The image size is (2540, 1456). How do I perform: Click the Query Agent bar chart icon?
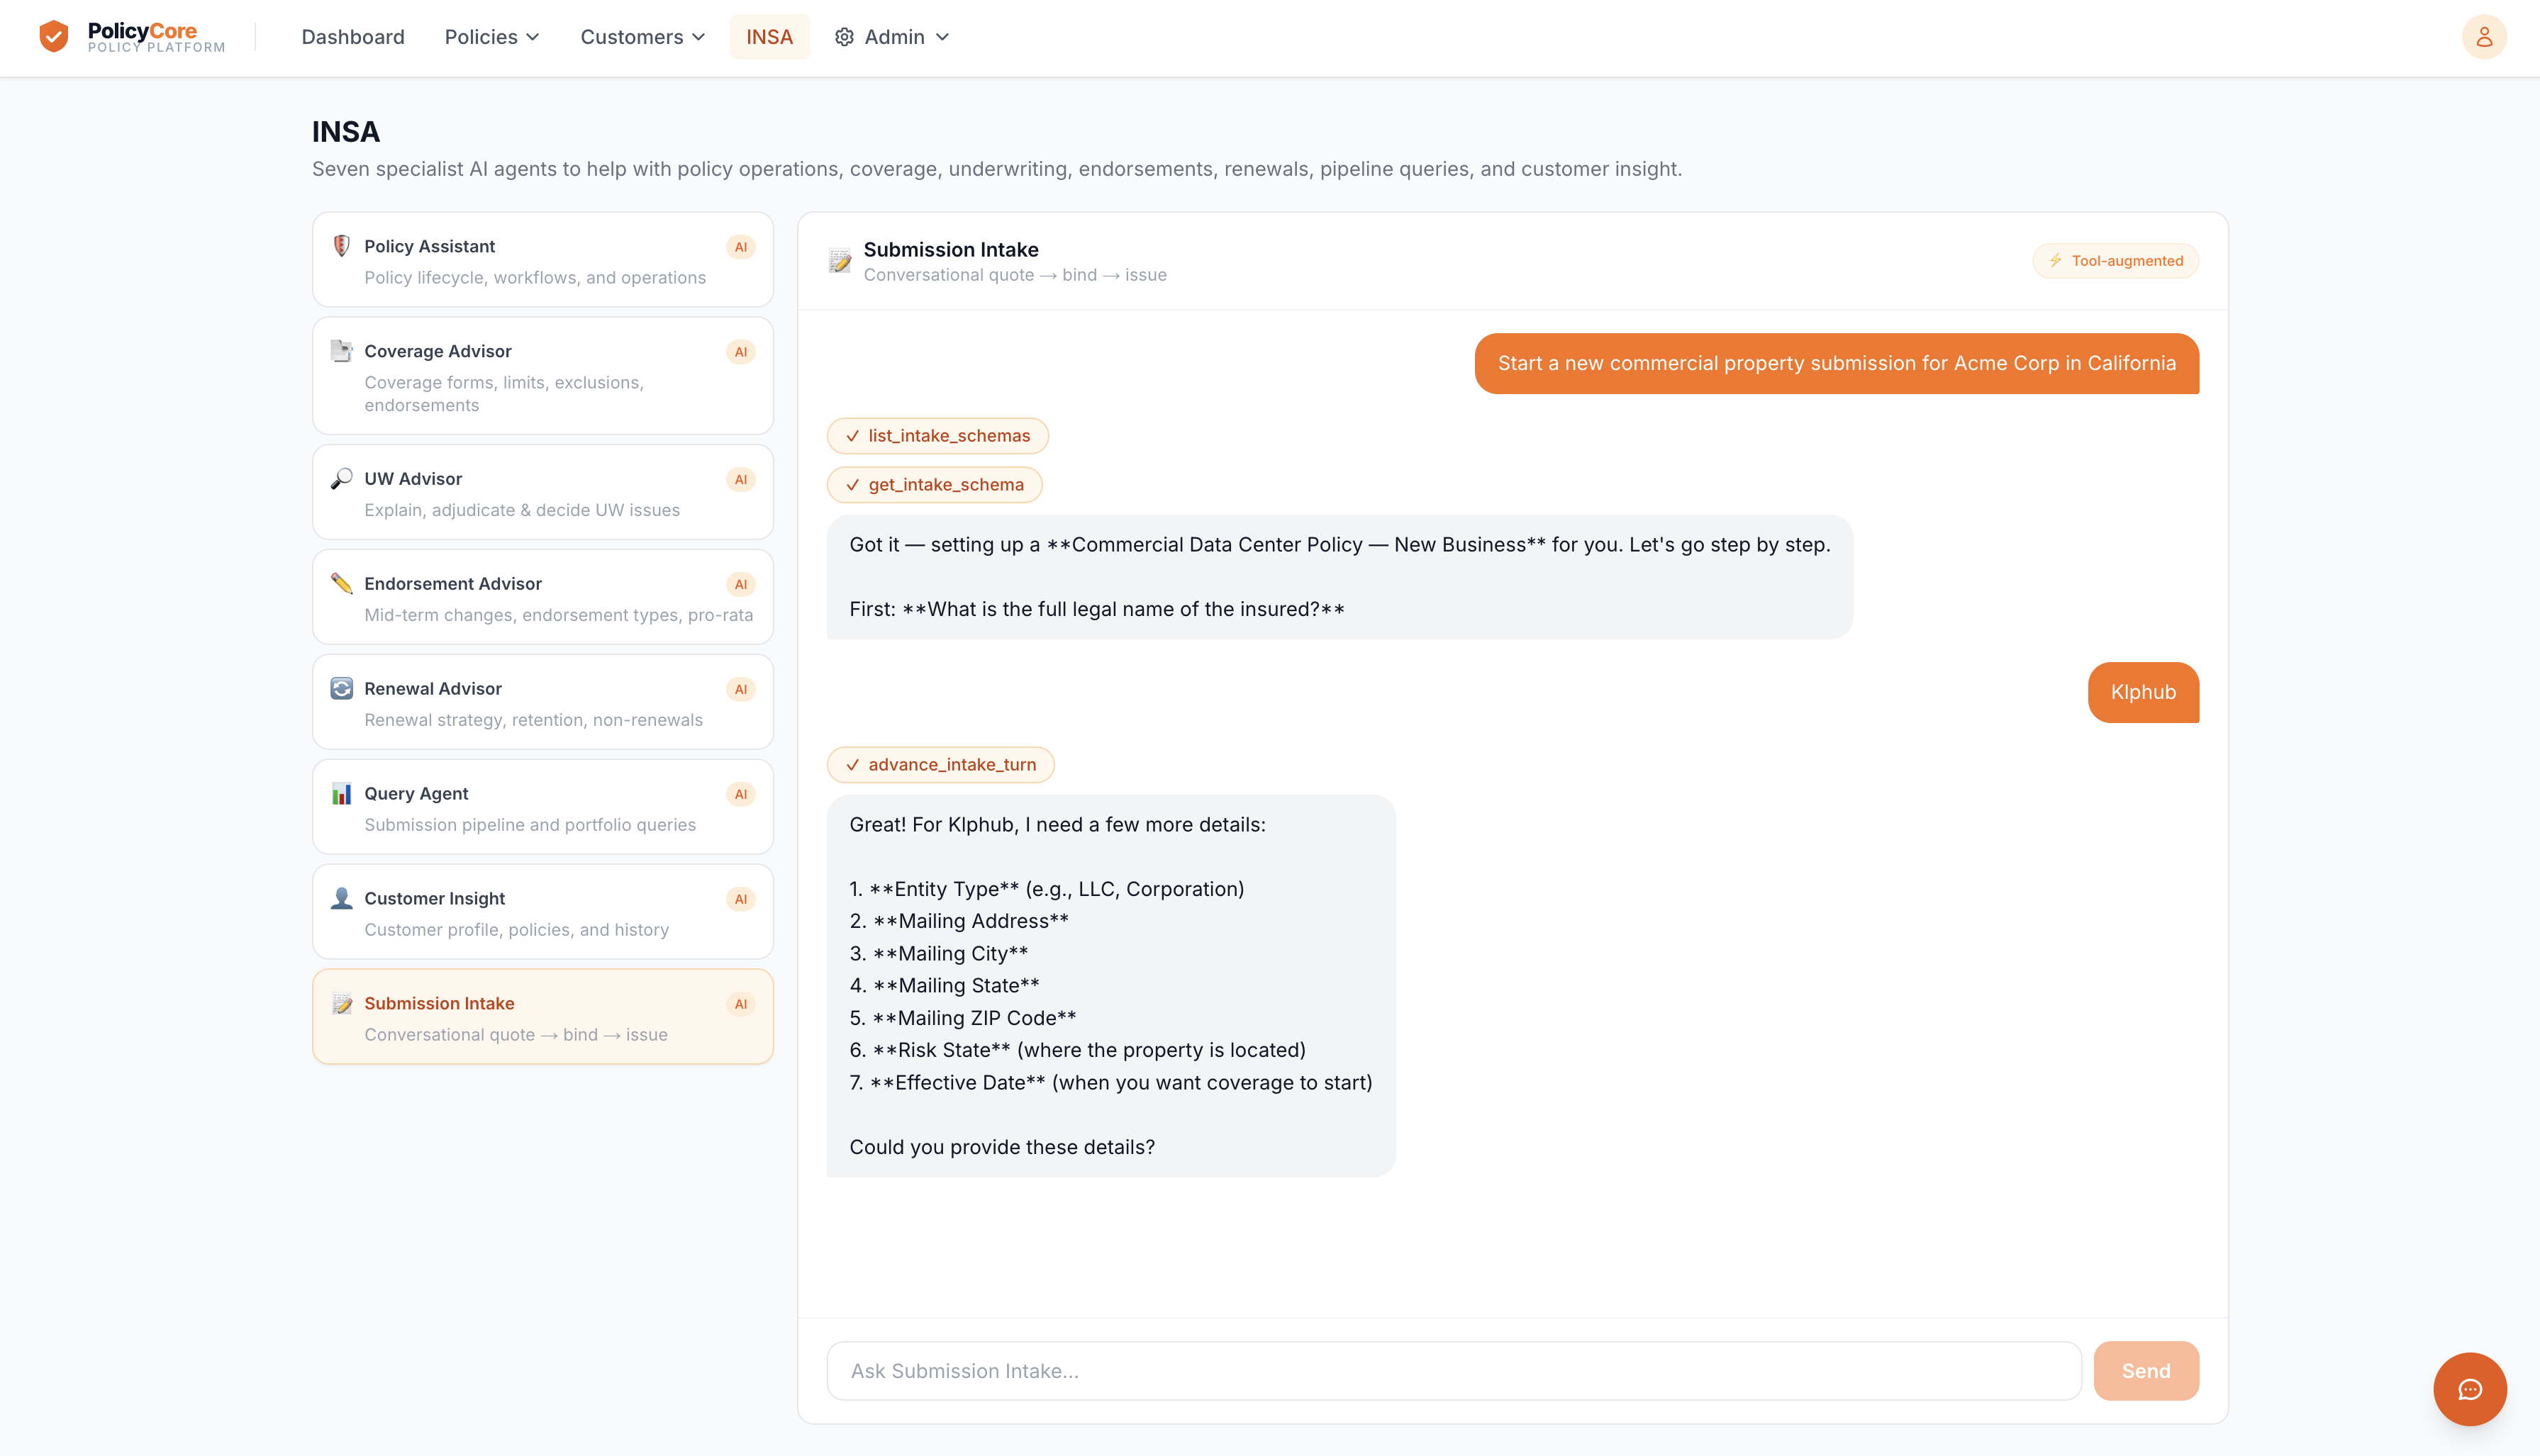pos(341,794)
